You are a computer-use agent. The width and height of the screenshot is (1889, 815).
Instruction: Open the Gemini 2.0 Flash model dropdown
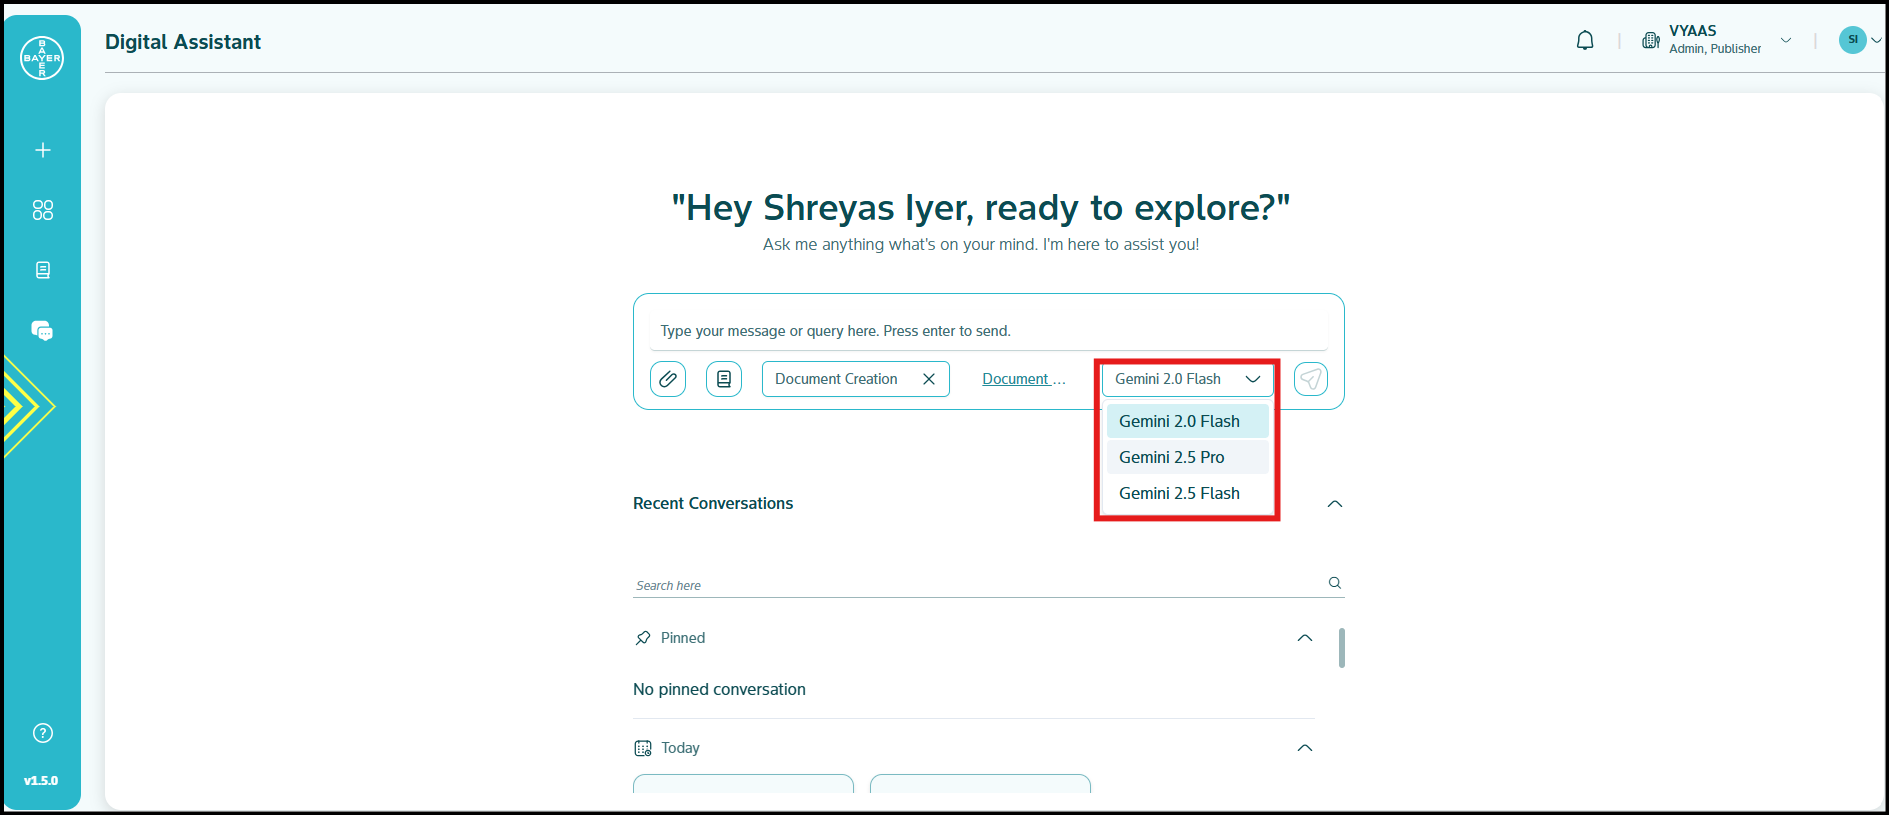click(x=1187, y=379)
